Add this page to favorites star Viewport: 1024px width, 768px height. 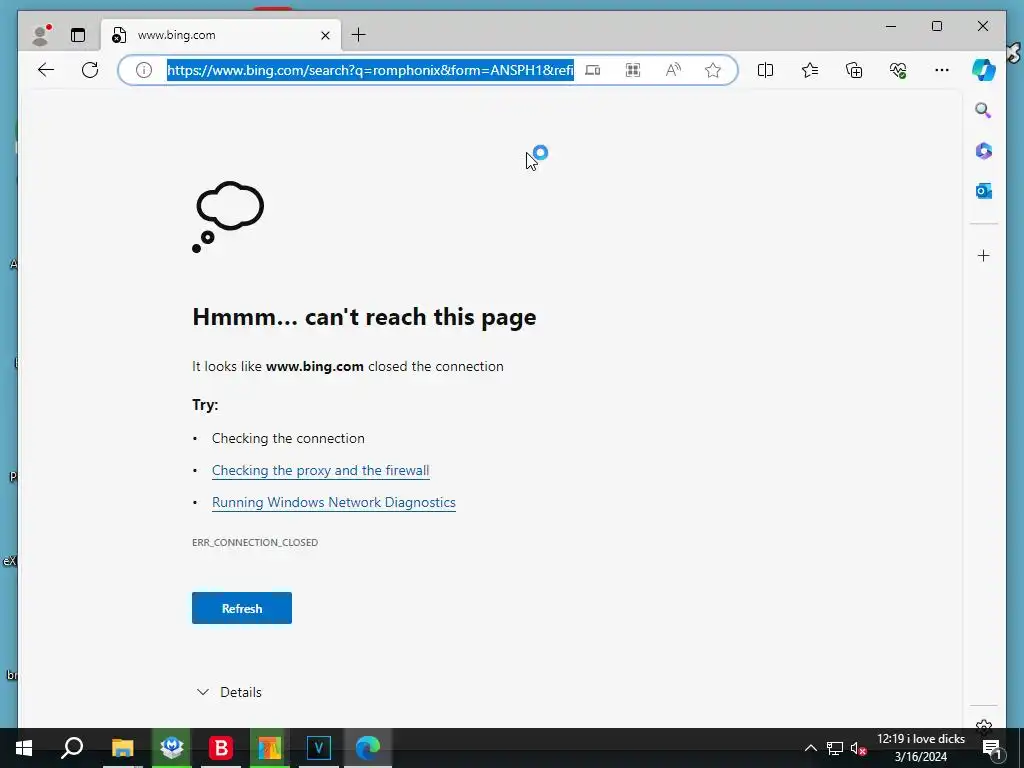click(712, 70)
